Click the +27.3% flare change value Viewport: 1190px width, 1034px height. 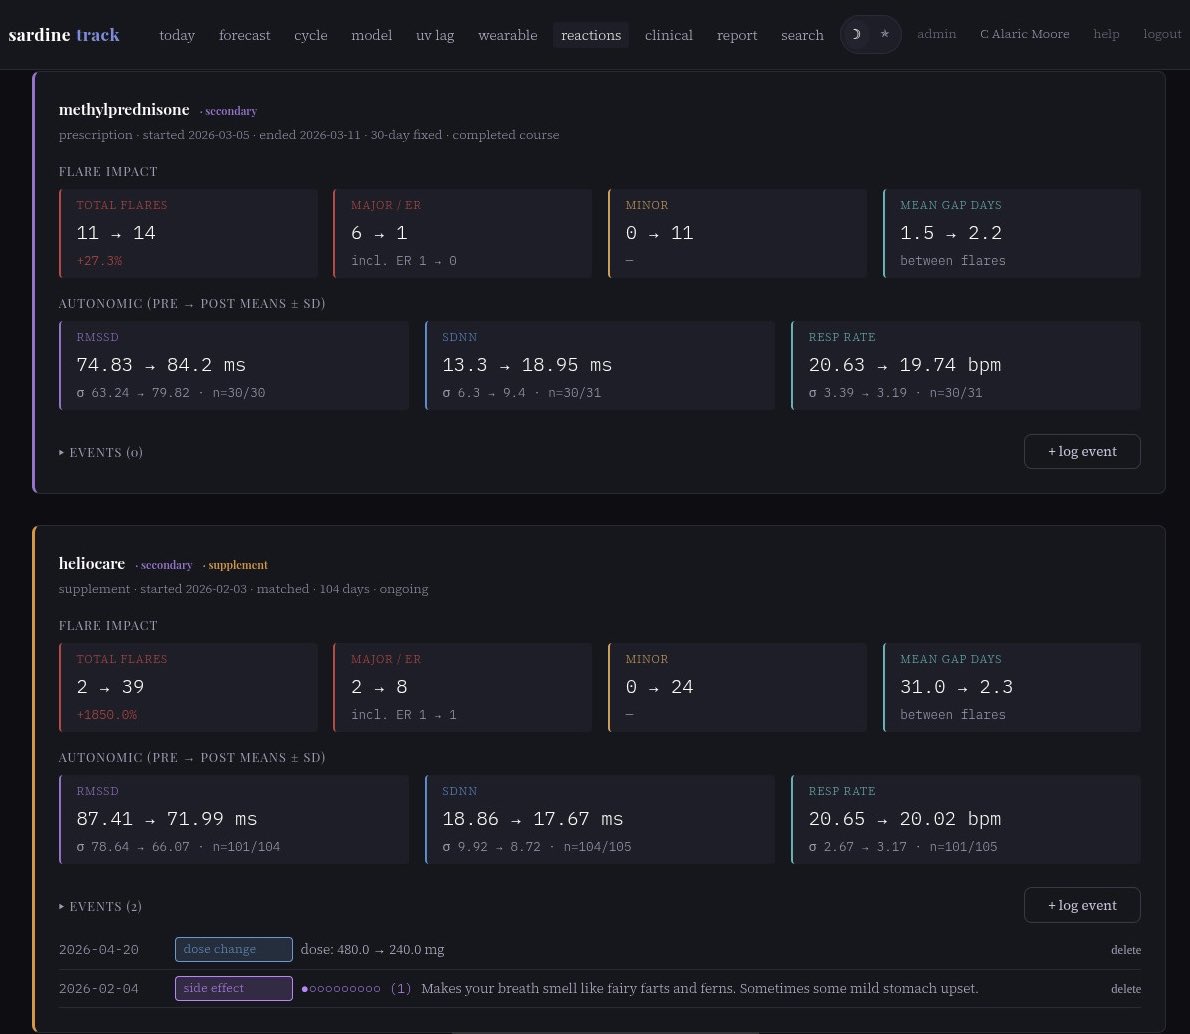coord(99,260)
